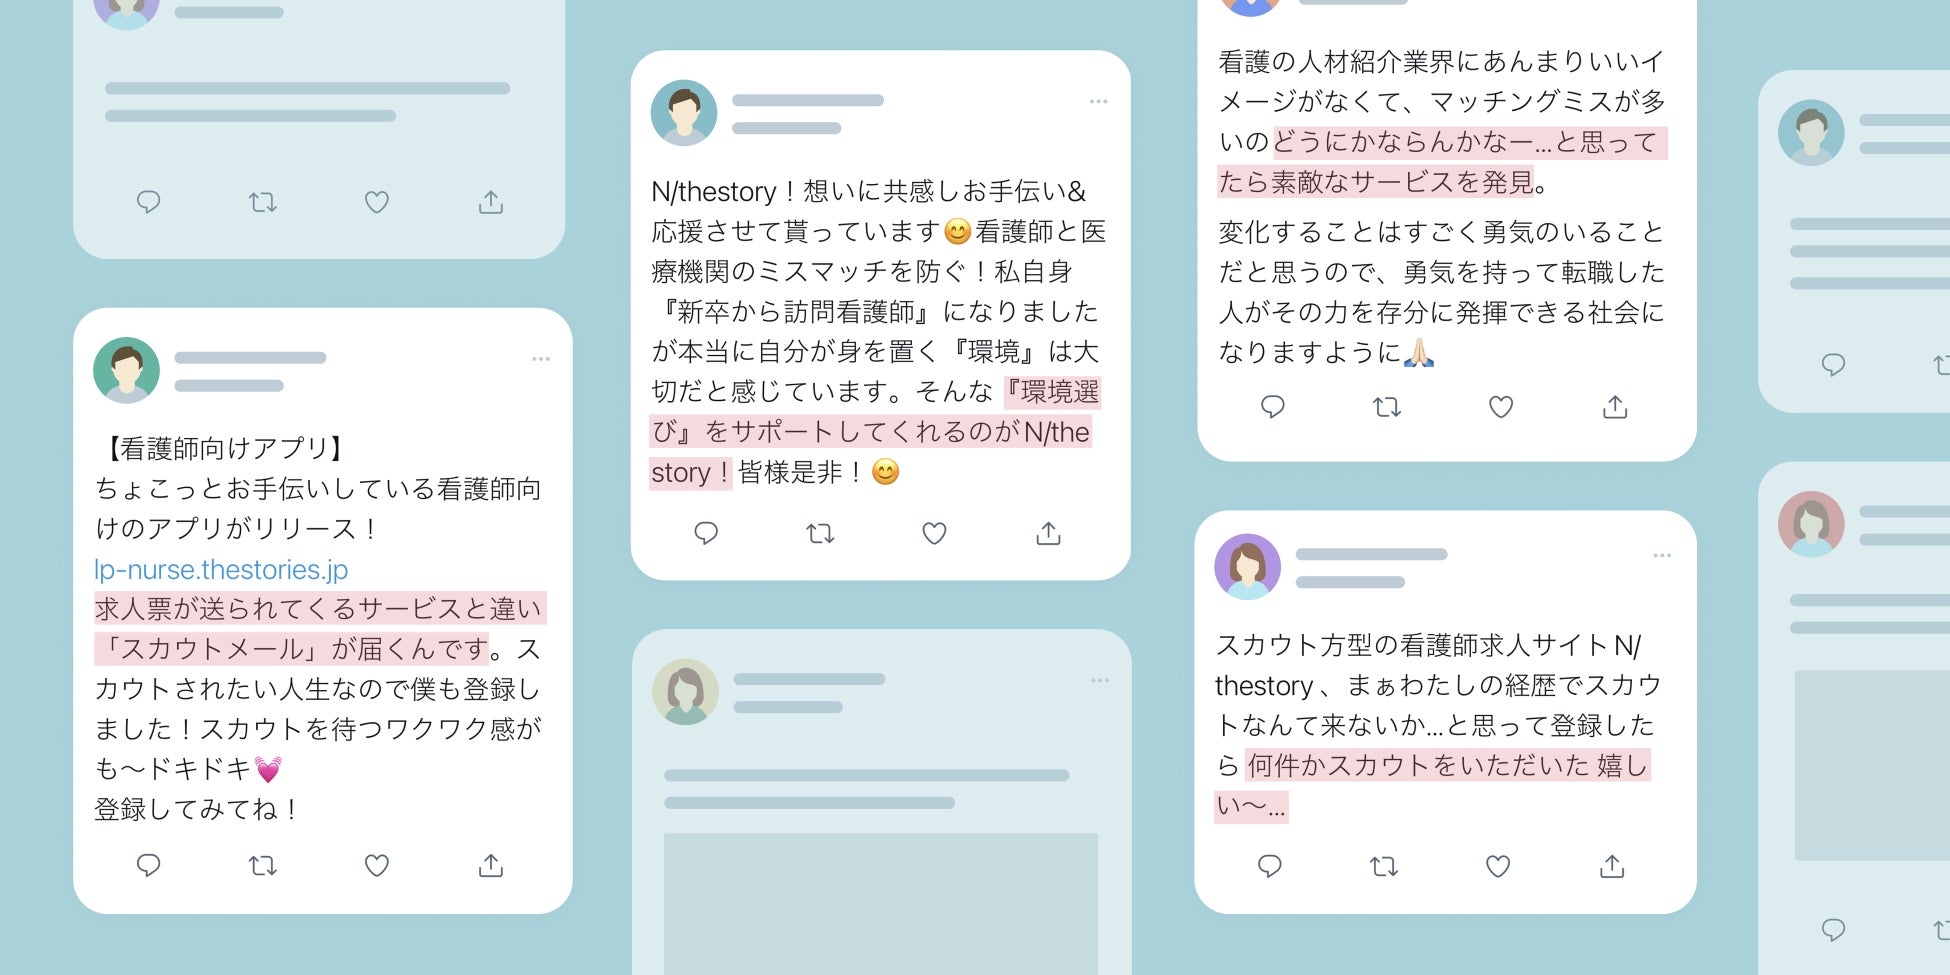Image resolution: width=1950 pixels, height=975 pixels.
Task: Like the 看護の人材紹介業界 tweet
Action: [x=1501, y=407]
